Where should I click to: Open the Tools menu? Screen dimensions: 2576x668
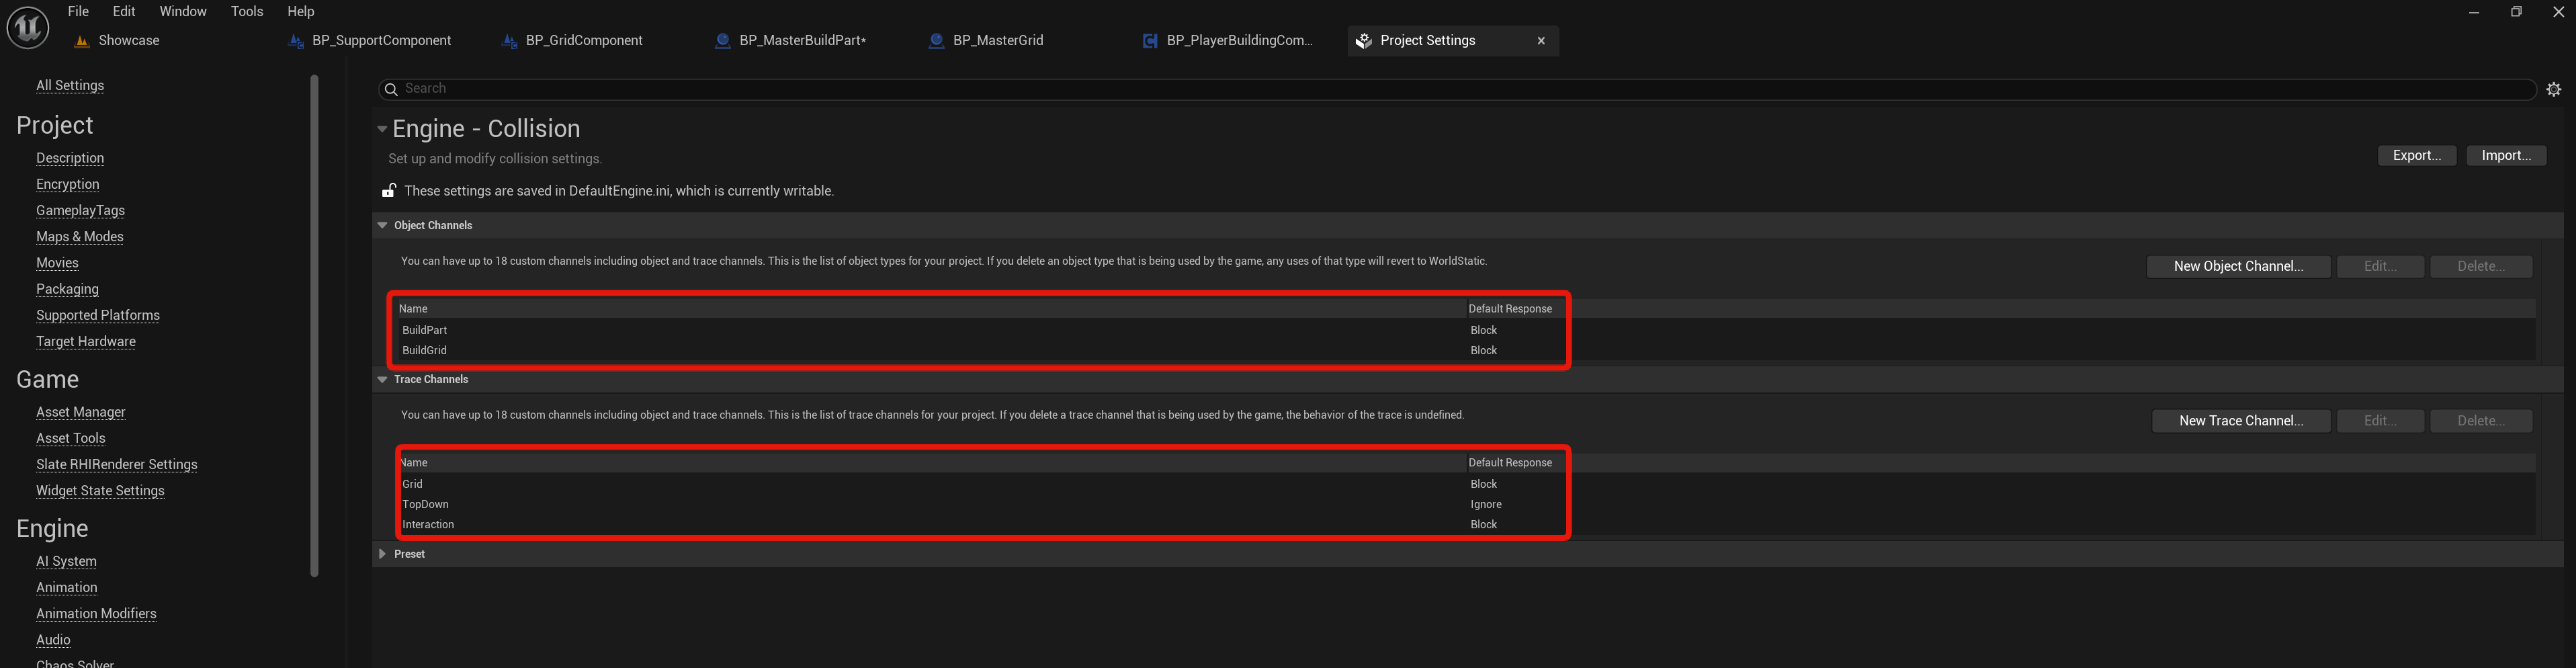pos(246,12)
